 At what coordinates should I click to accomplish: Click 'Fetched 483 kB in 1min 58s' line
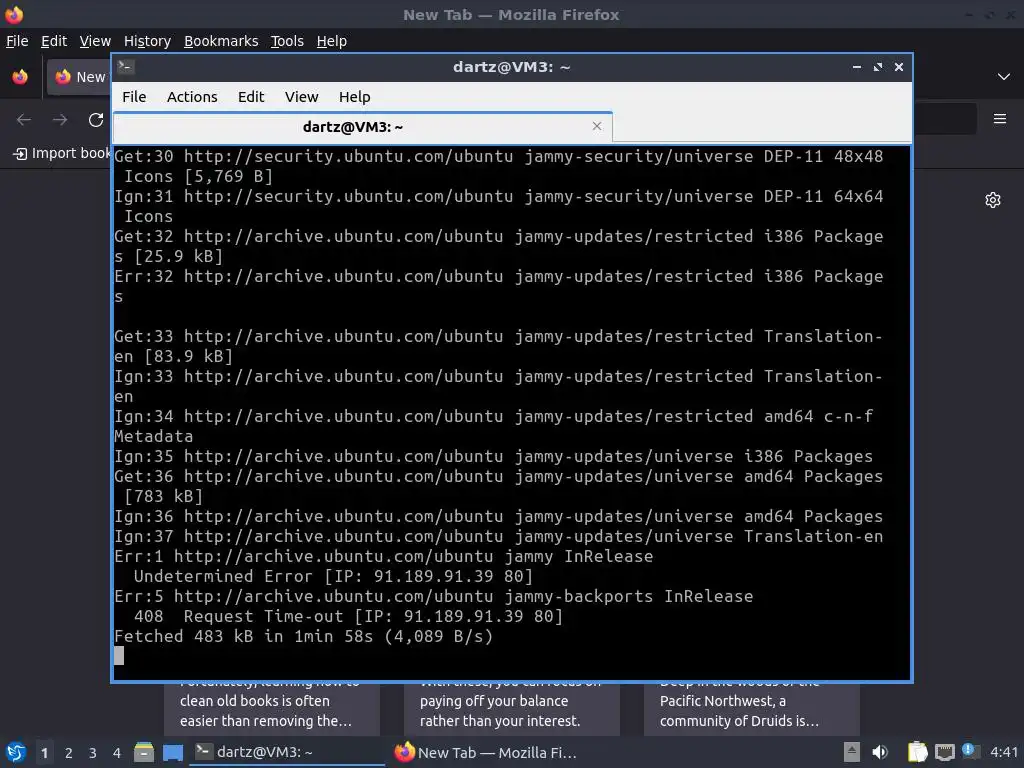(x=304, y=636)
